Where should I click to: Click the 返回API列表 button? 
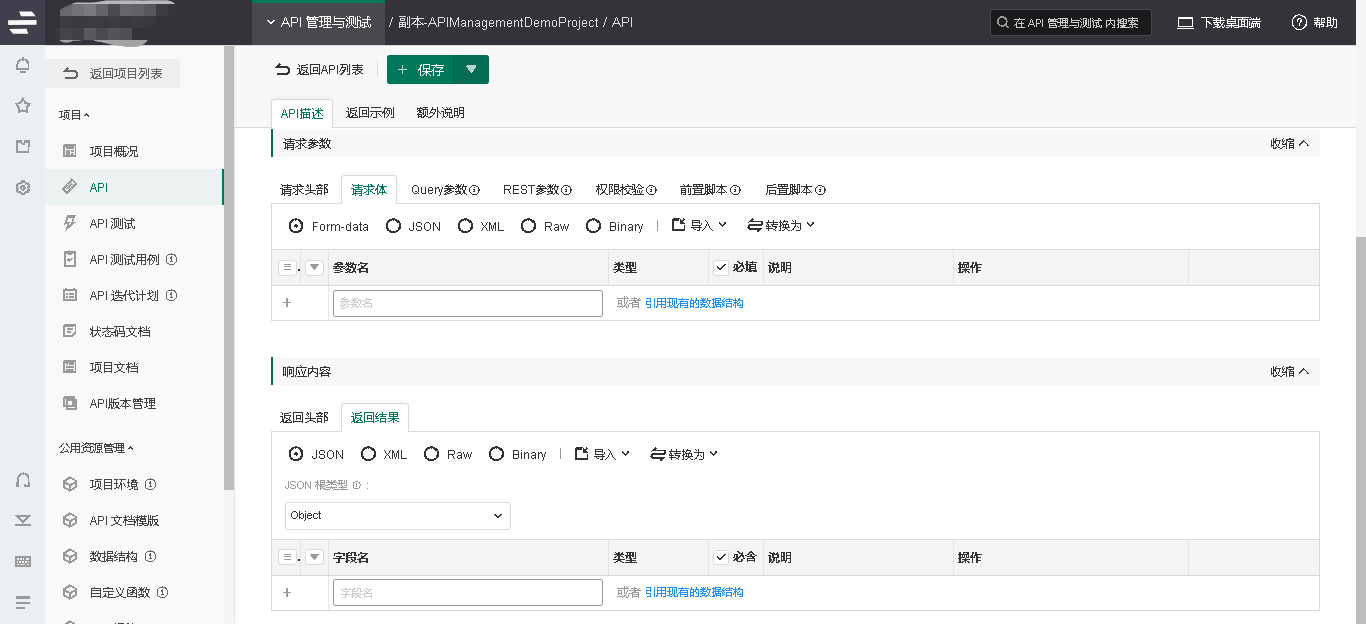pos(319,70)
